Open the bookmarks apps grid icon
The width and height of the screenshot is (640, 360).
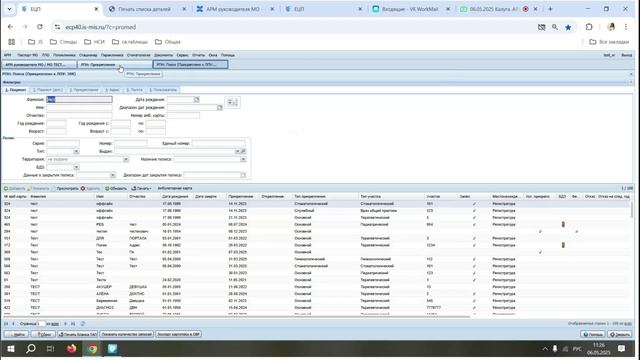11,42
